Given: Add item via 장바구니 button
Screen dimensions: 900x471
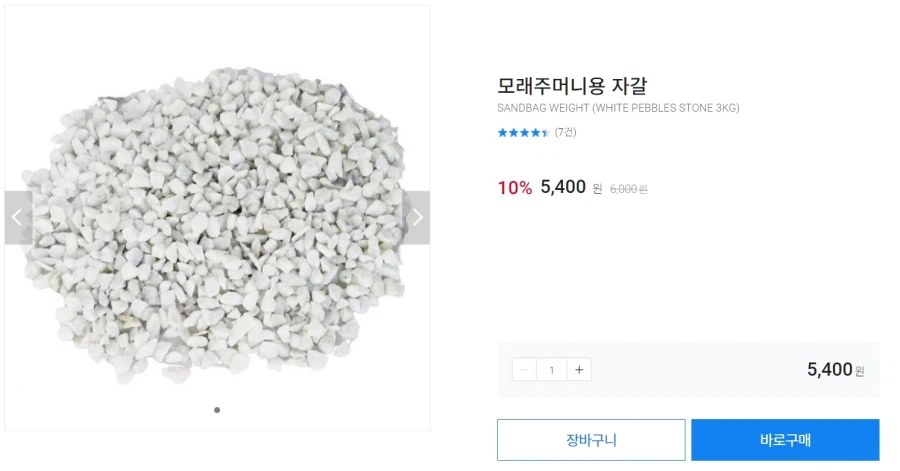Looking at the screenshot, I should tap(591, 440).
